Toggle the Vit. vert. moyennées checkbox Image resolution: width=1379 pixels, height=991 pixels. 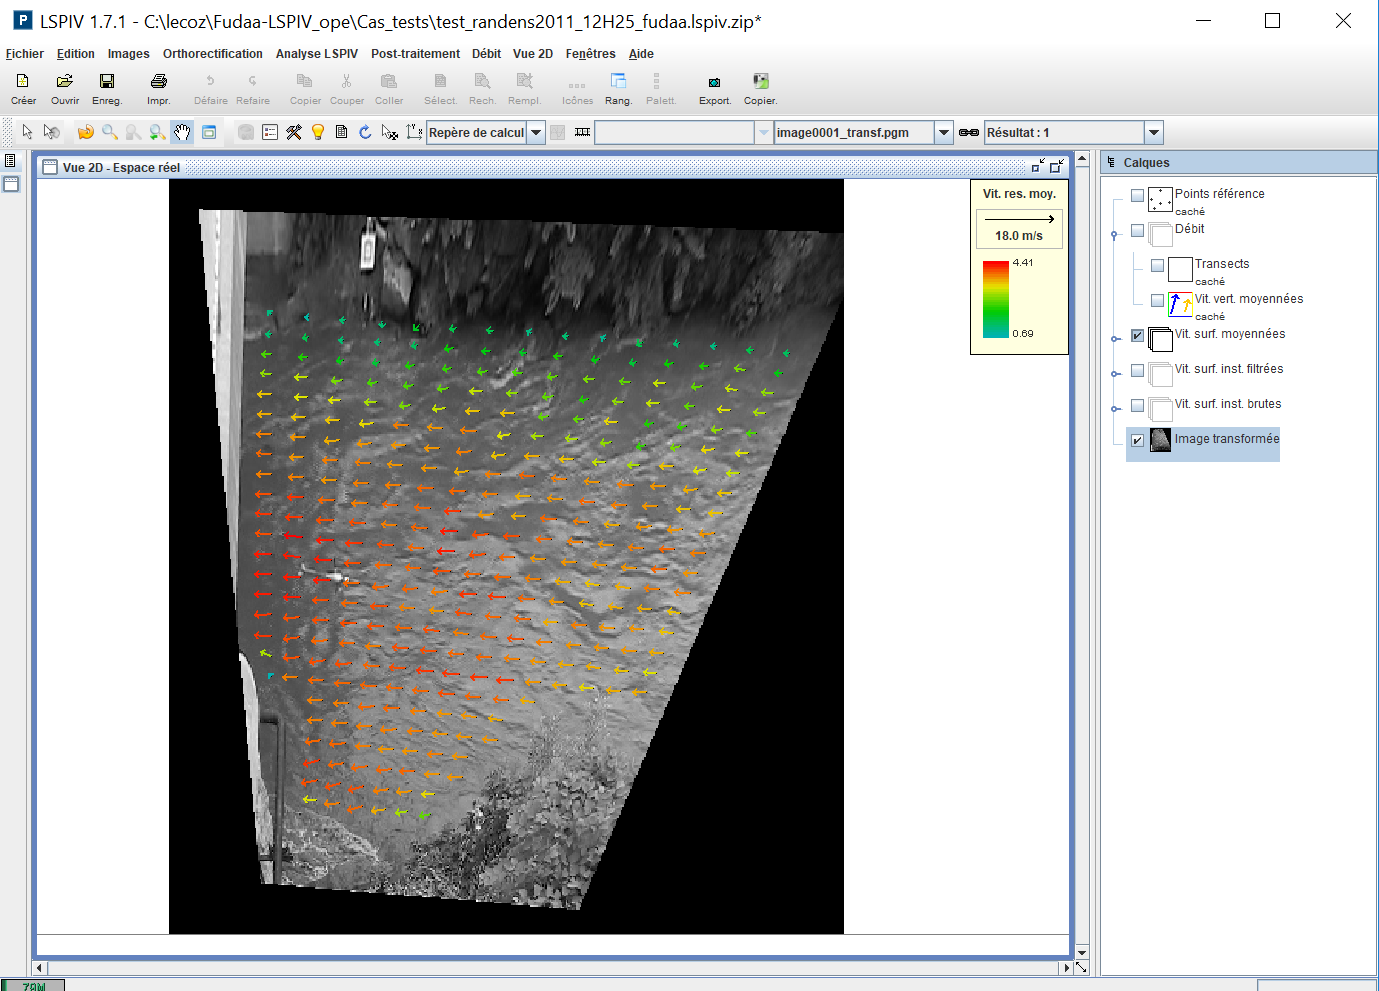coord(1157,300)
